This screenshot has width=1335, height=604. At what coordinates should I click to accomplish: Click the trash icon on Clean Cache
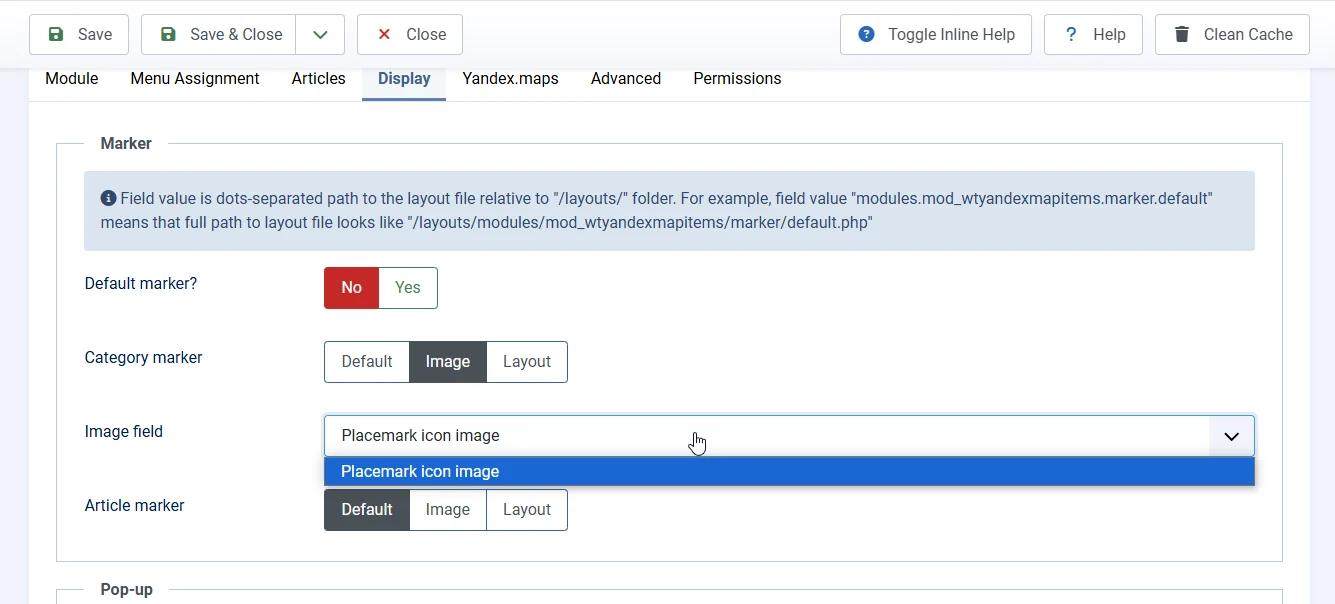(1182, 34)
